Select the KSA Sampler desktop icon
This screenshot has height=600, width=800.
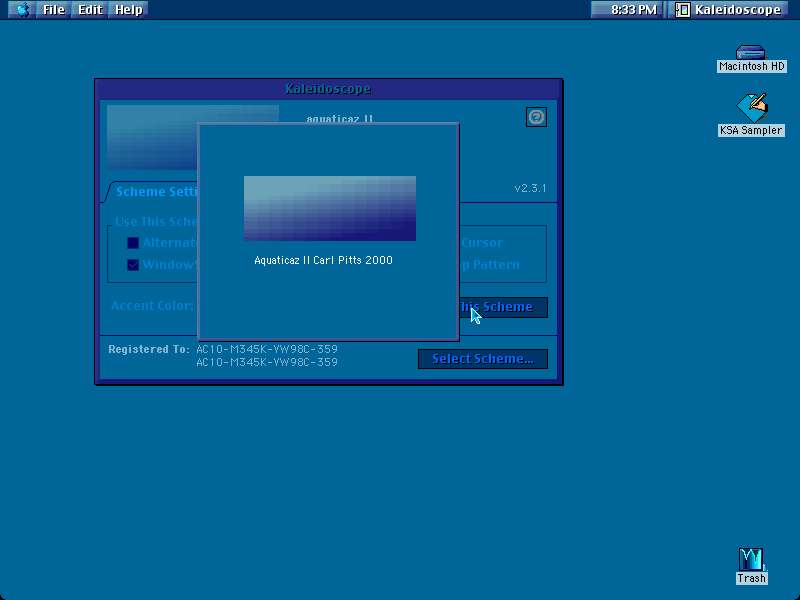coord(751,115)
